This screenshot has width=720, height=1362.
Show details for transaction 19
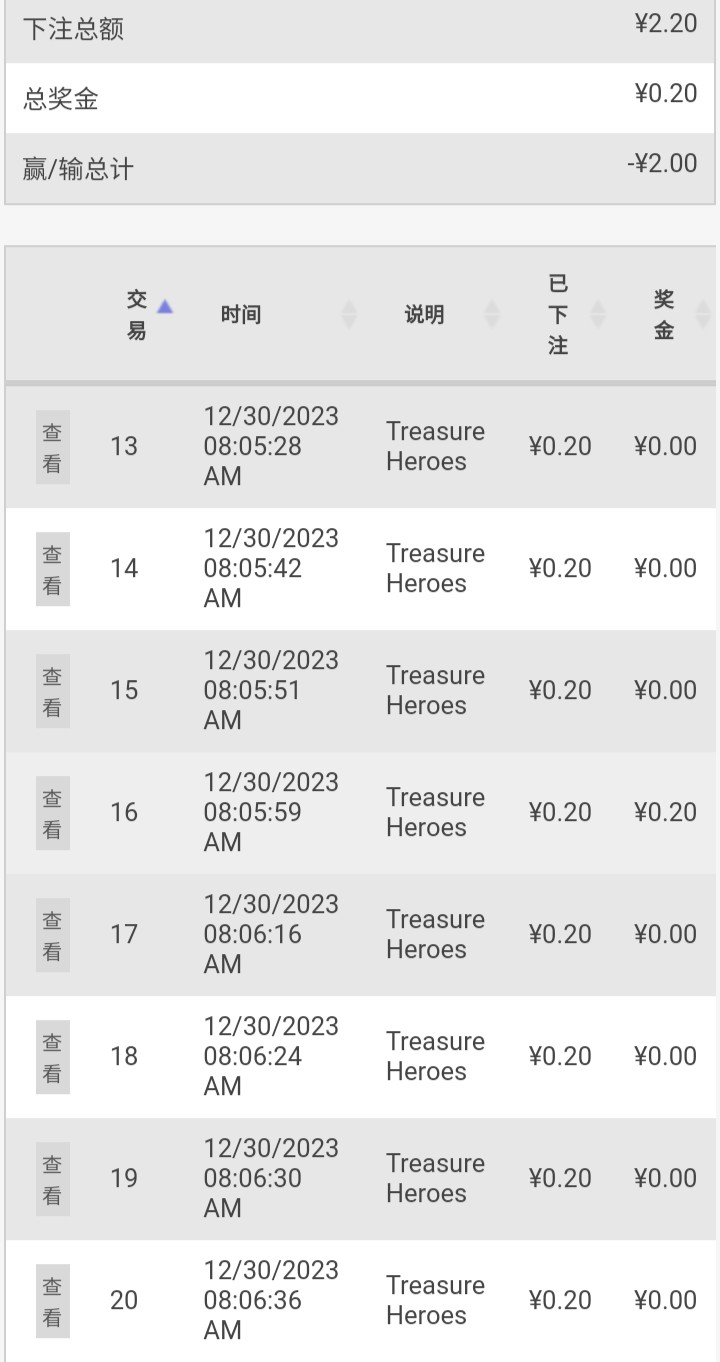coord(53,1179)
